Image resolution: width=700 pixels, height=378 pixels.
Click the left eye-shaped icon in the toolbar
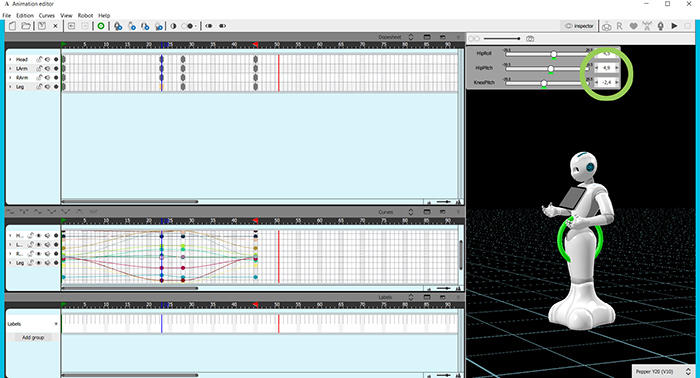coord(209,26)
